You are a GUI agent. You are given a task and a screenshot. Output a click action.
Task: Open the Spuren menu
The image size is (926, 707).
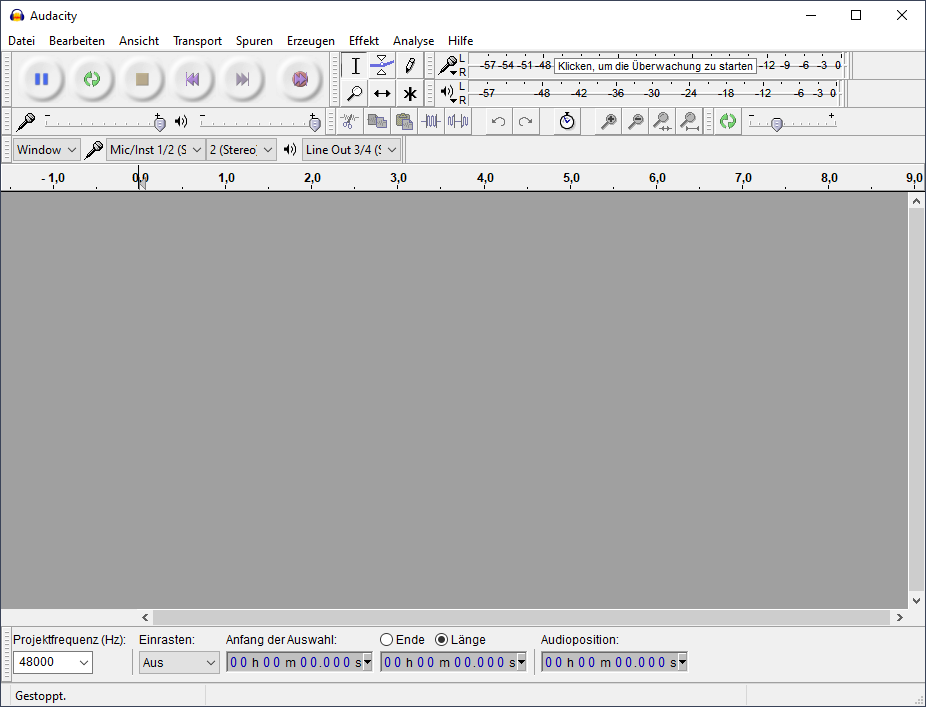point(254,41)
